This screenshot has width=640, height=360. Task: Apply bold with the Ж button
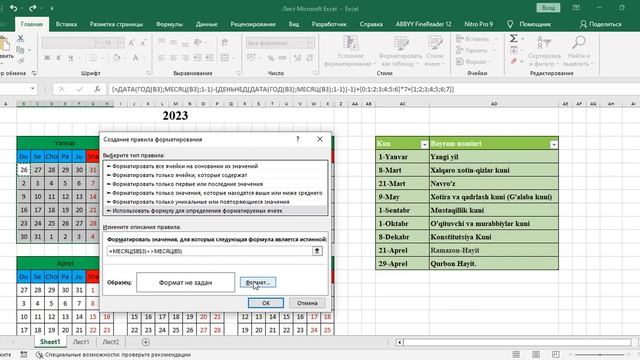coord(47,58)
